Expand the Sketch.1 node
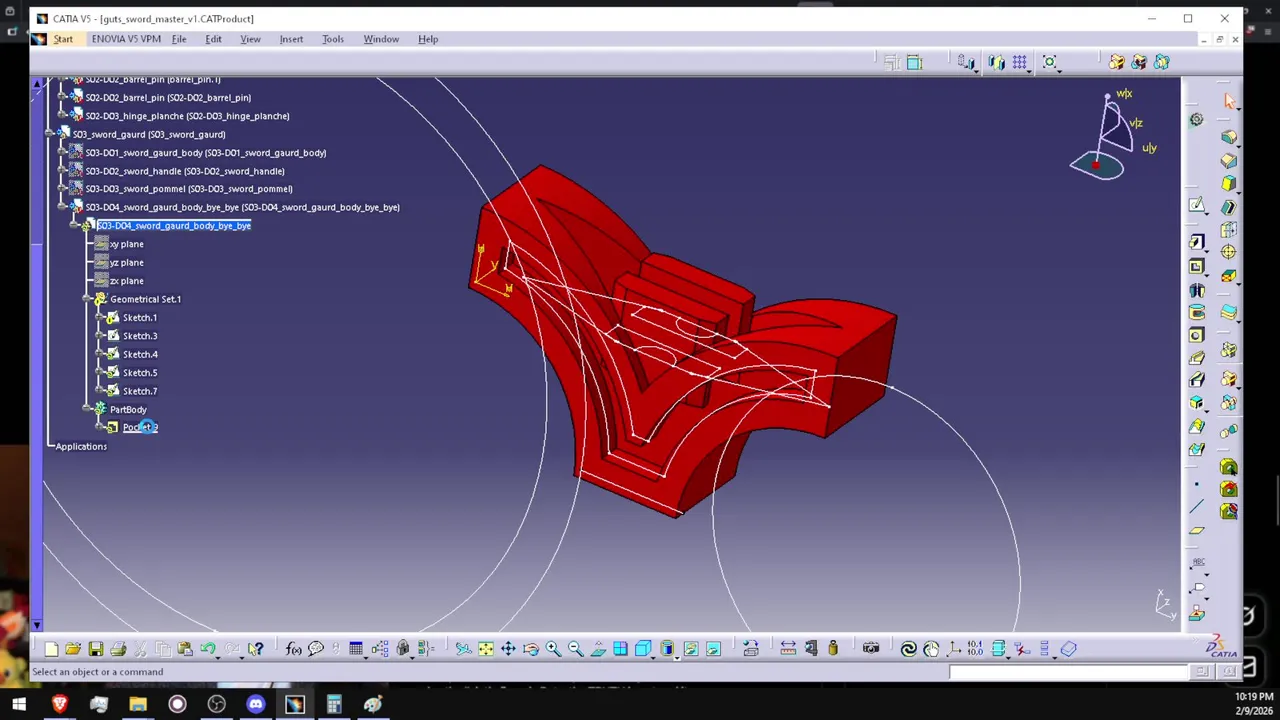The height and width of the screenshot is (720, 1280). (x=99, y=318)
